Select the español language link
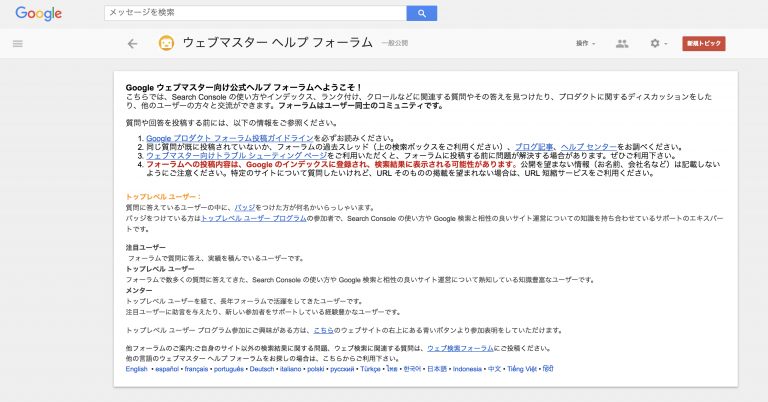The width and height of the screenshot is (768, 402). point(167,369)
